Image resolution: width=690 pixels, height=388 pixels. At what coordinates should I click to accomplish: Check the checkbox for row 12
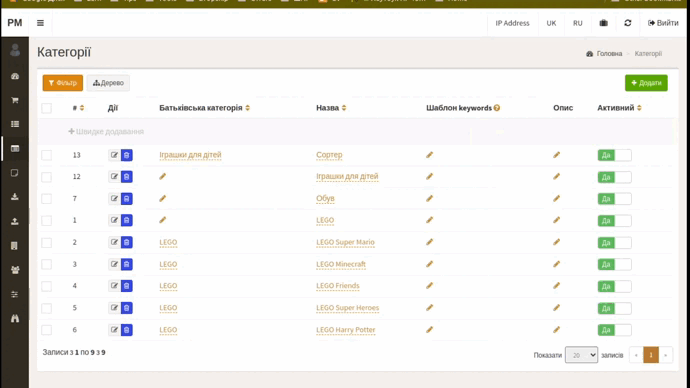(x=47, y=177)
